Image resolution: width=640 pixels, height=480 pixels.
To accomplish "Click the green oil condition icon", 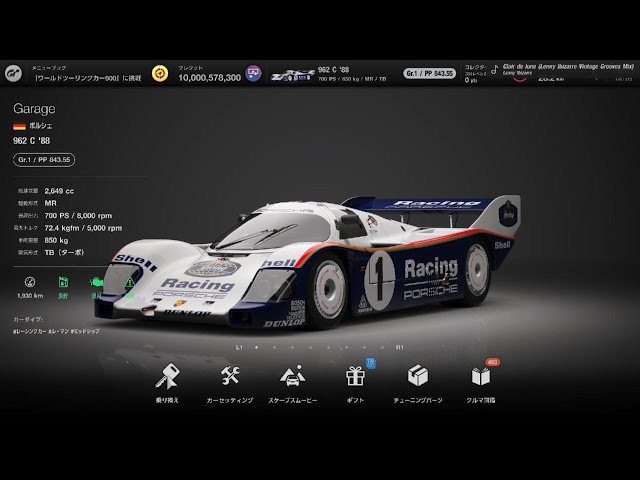I will [63, 282].
